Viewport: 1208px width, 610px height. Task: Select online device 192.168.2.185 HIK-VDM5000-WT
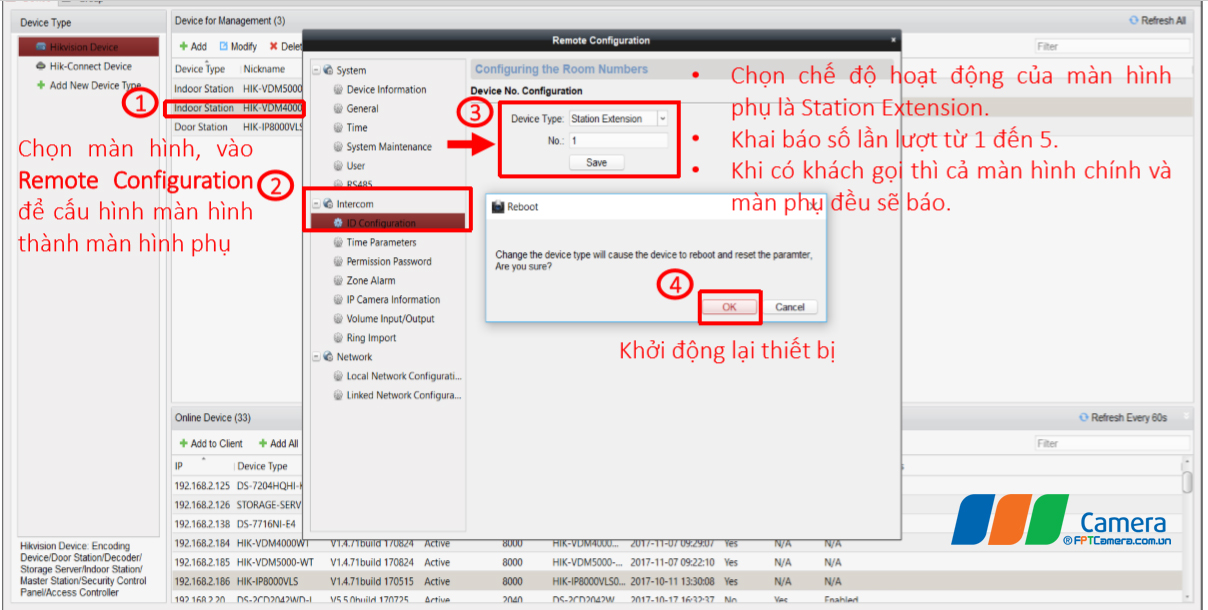(x=676, y=562)
